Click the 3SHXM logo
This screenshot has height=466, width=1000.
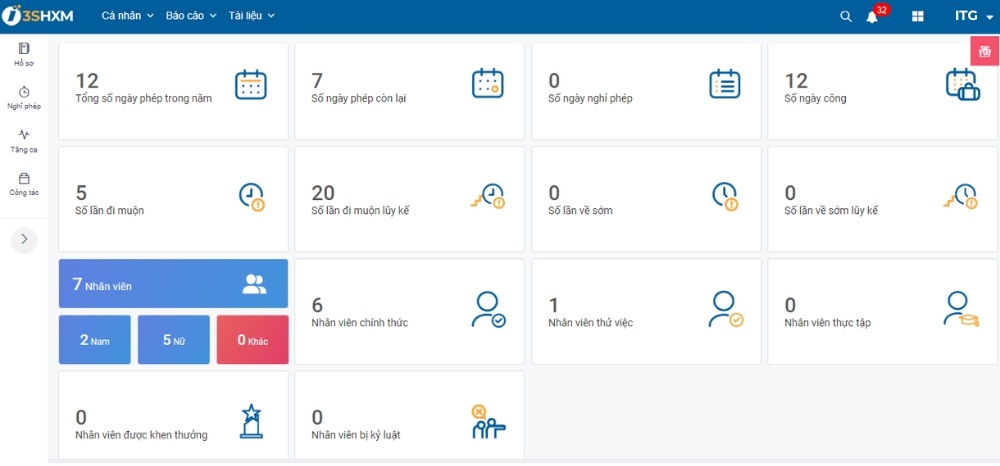pyautogui.click(x=38, y=16)
